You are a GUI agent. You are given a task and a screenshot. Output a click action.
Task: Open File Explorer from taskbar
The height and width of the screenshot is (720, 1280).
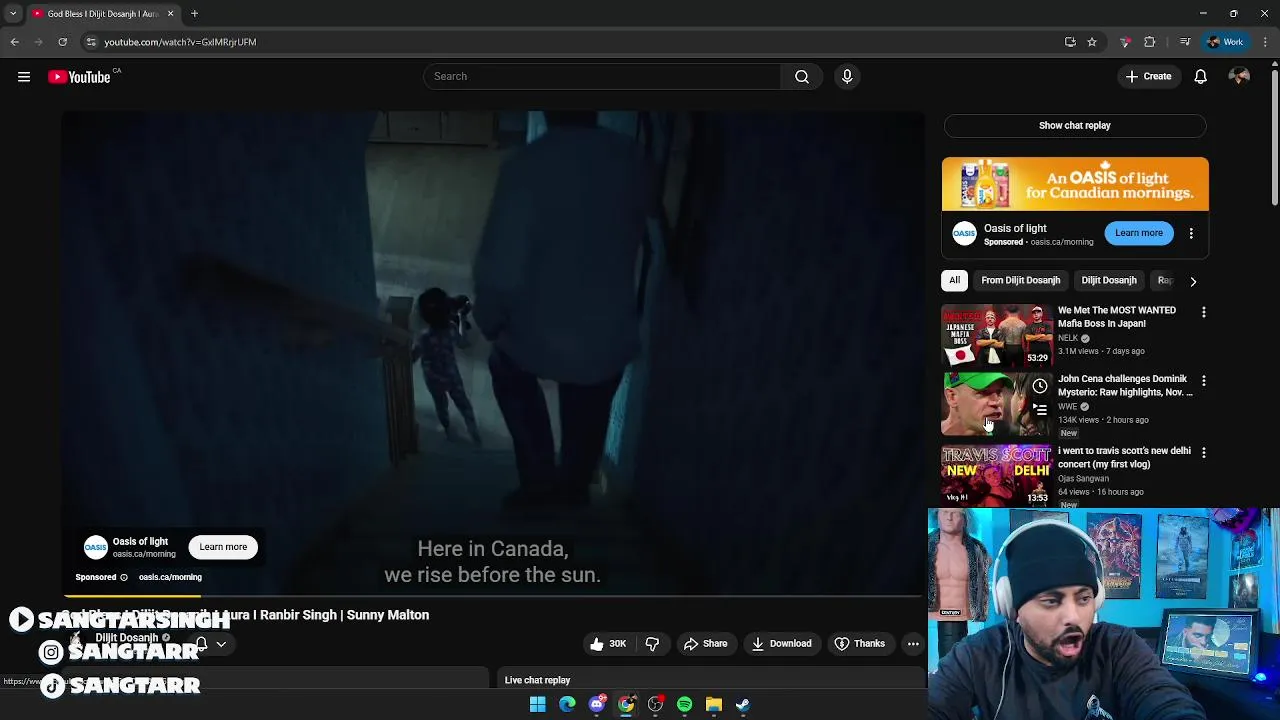[713, 705]
